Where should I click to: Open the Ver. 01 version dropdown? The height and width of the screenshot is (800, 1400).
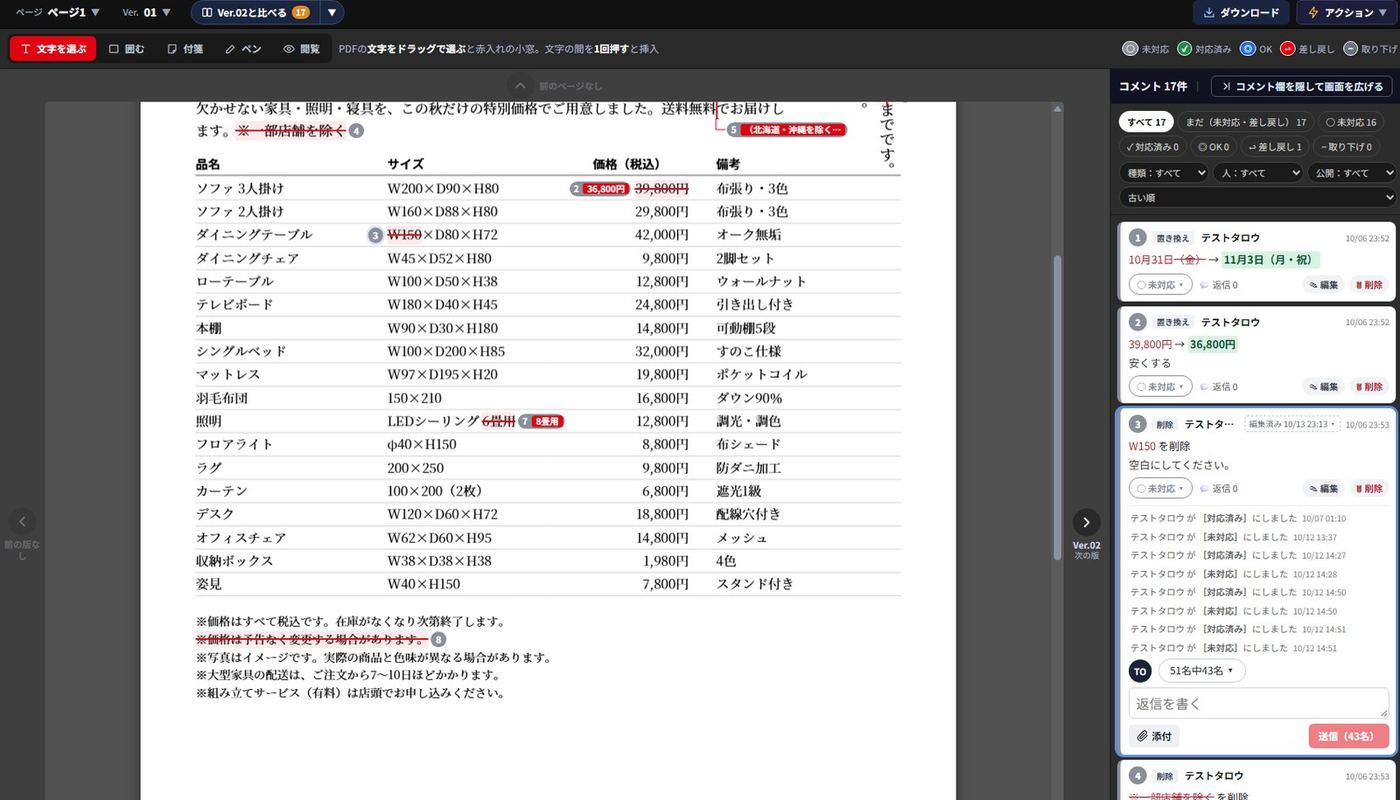coord(146,13)
